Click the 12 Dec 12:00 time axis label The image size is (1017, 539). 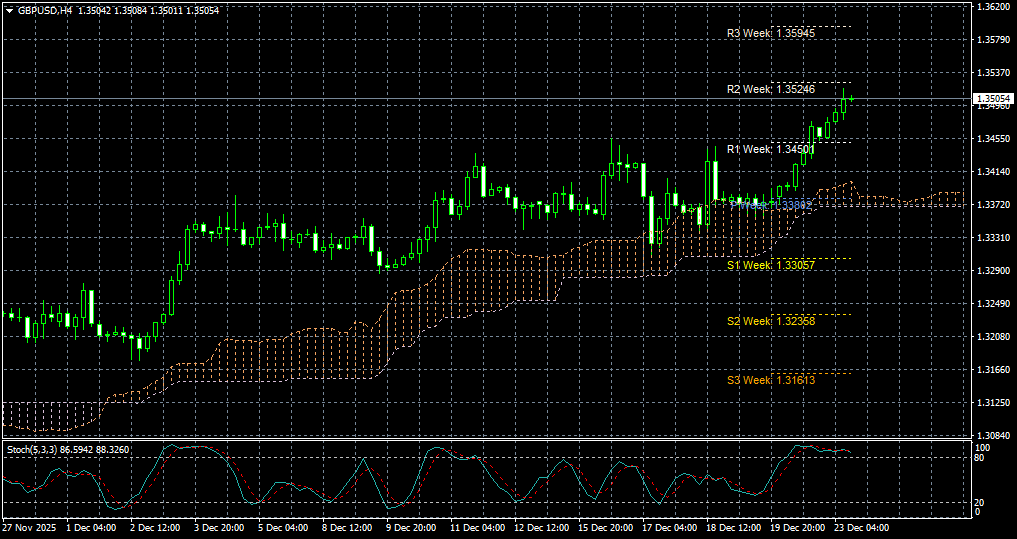(x=540, y=528)
